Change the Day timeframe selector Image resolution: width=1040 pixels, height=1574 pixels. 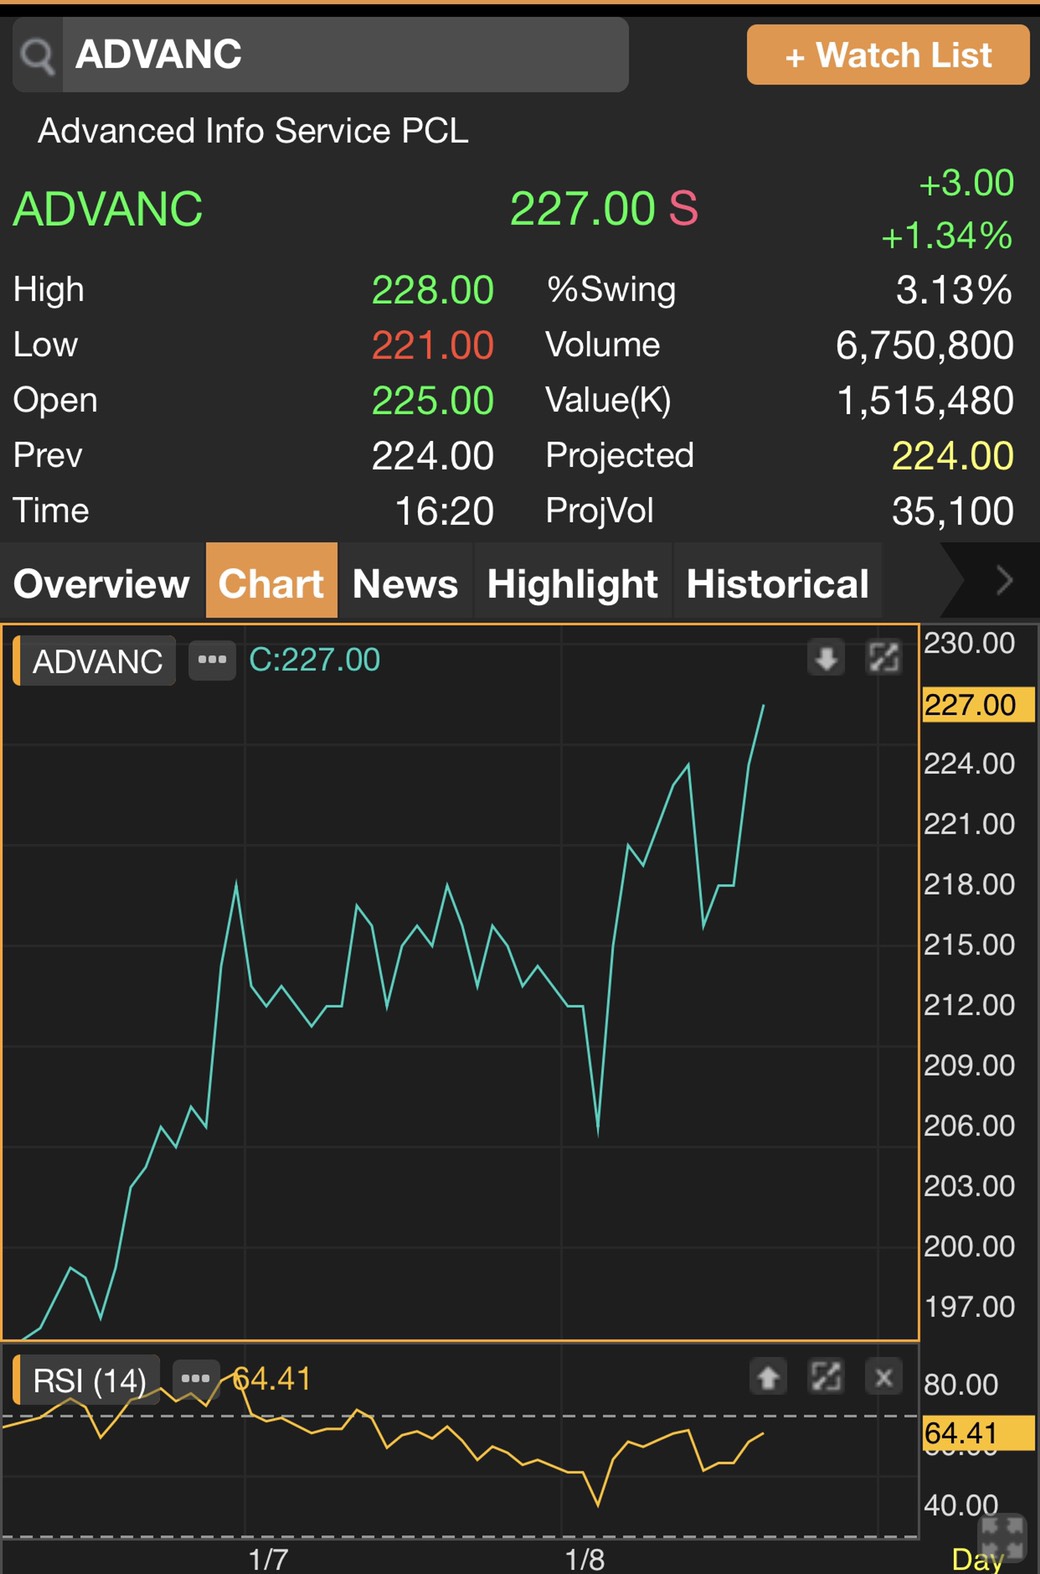coord(977,1559)
